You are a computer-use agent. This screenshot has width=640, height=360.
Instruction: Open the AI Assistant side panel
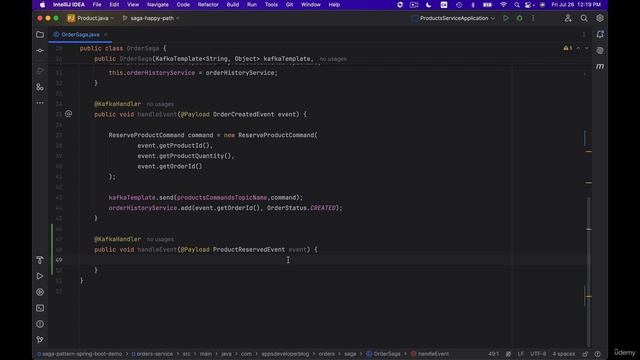click(600, 51)
